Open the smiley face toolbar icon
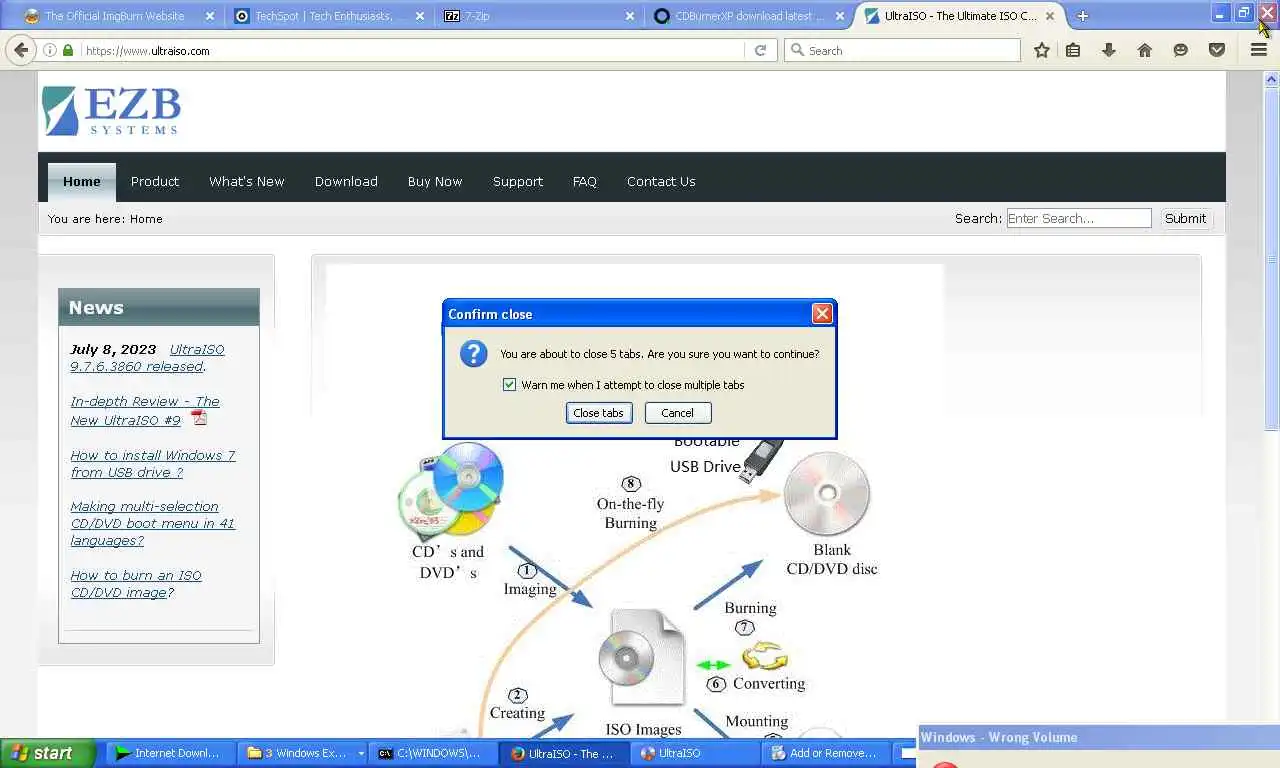 pyautogui.click(x=1181, y=50)
